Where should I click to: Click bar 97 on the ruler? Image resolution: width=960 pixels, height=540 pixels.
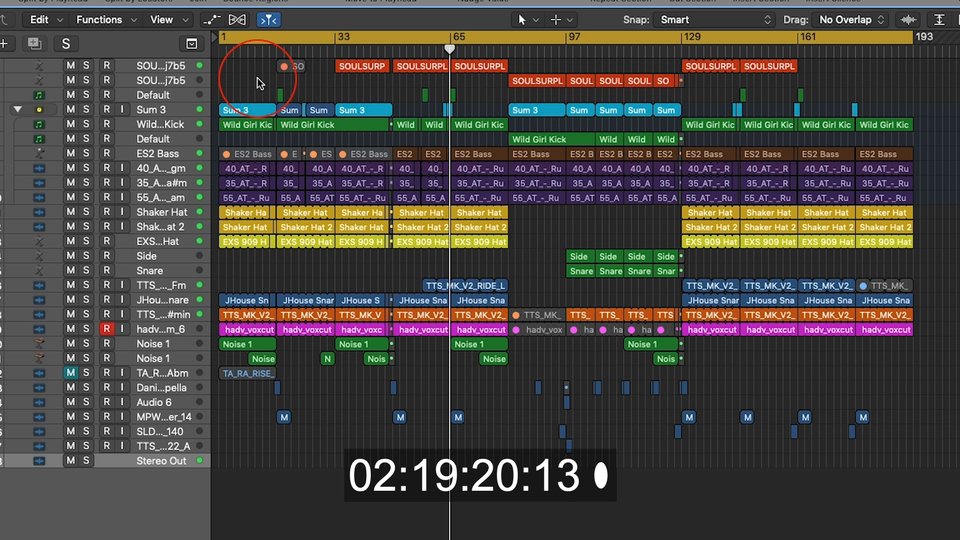pyautogui.click(x=574, y=37)
